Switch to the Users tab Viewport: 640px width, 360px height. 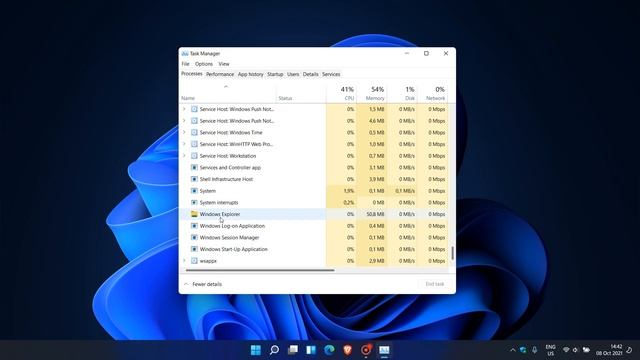pos(293,74)
